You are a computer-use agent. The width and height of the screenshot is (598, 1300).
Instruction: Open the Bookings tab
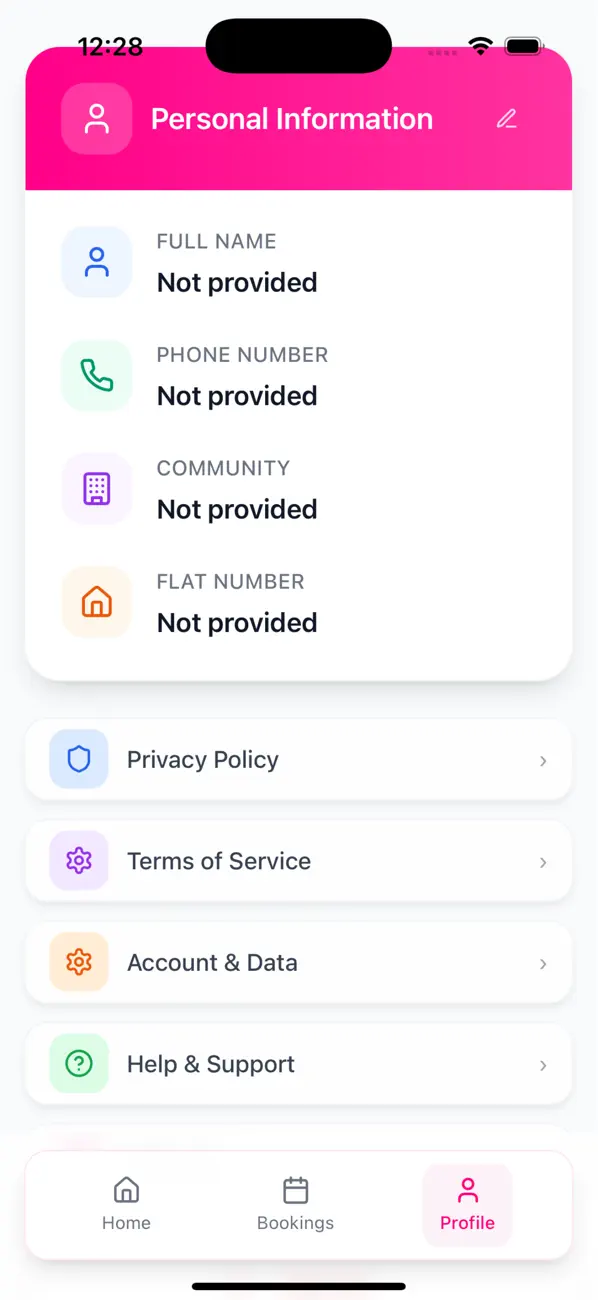point(295,1203)
